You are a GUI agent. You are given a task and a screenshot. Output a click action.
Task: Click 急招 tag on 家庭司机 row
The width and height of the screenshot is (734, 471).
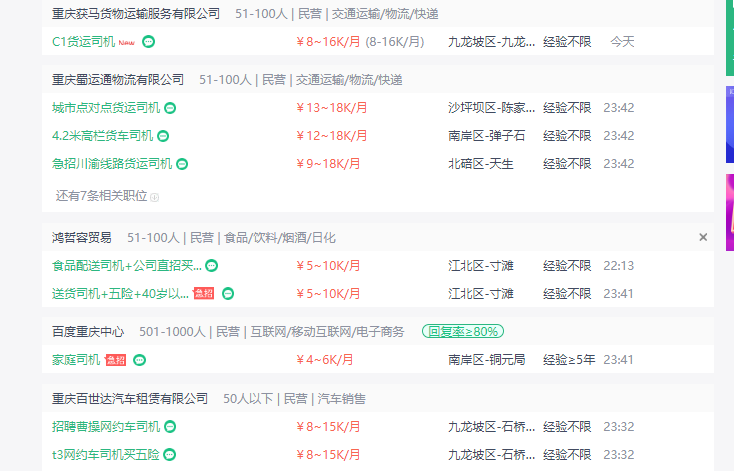click(115, 360)
